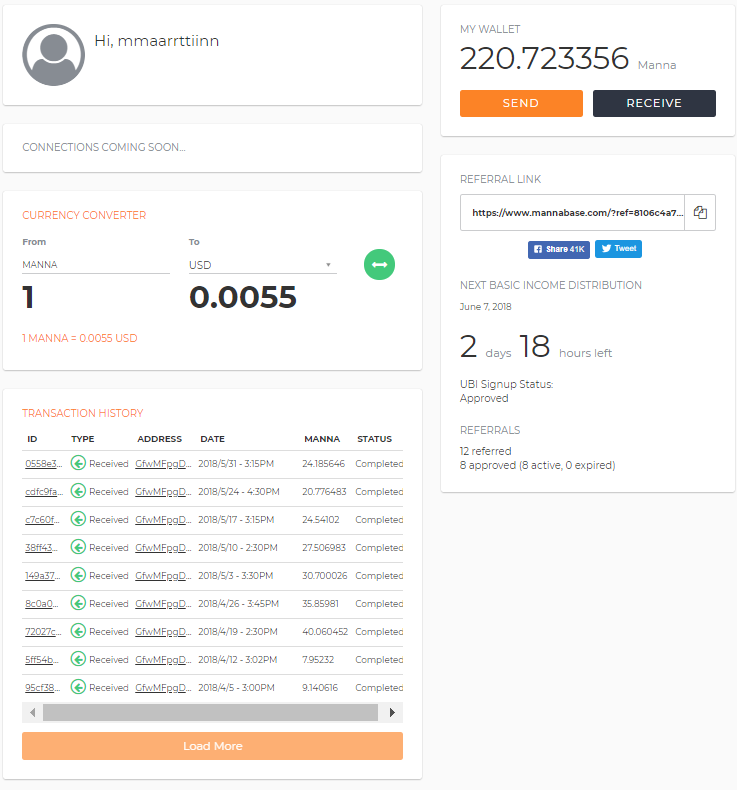Open transaction ID 8c0a0 link
Viewport: 737px width, 790px height.
(42, 604)
